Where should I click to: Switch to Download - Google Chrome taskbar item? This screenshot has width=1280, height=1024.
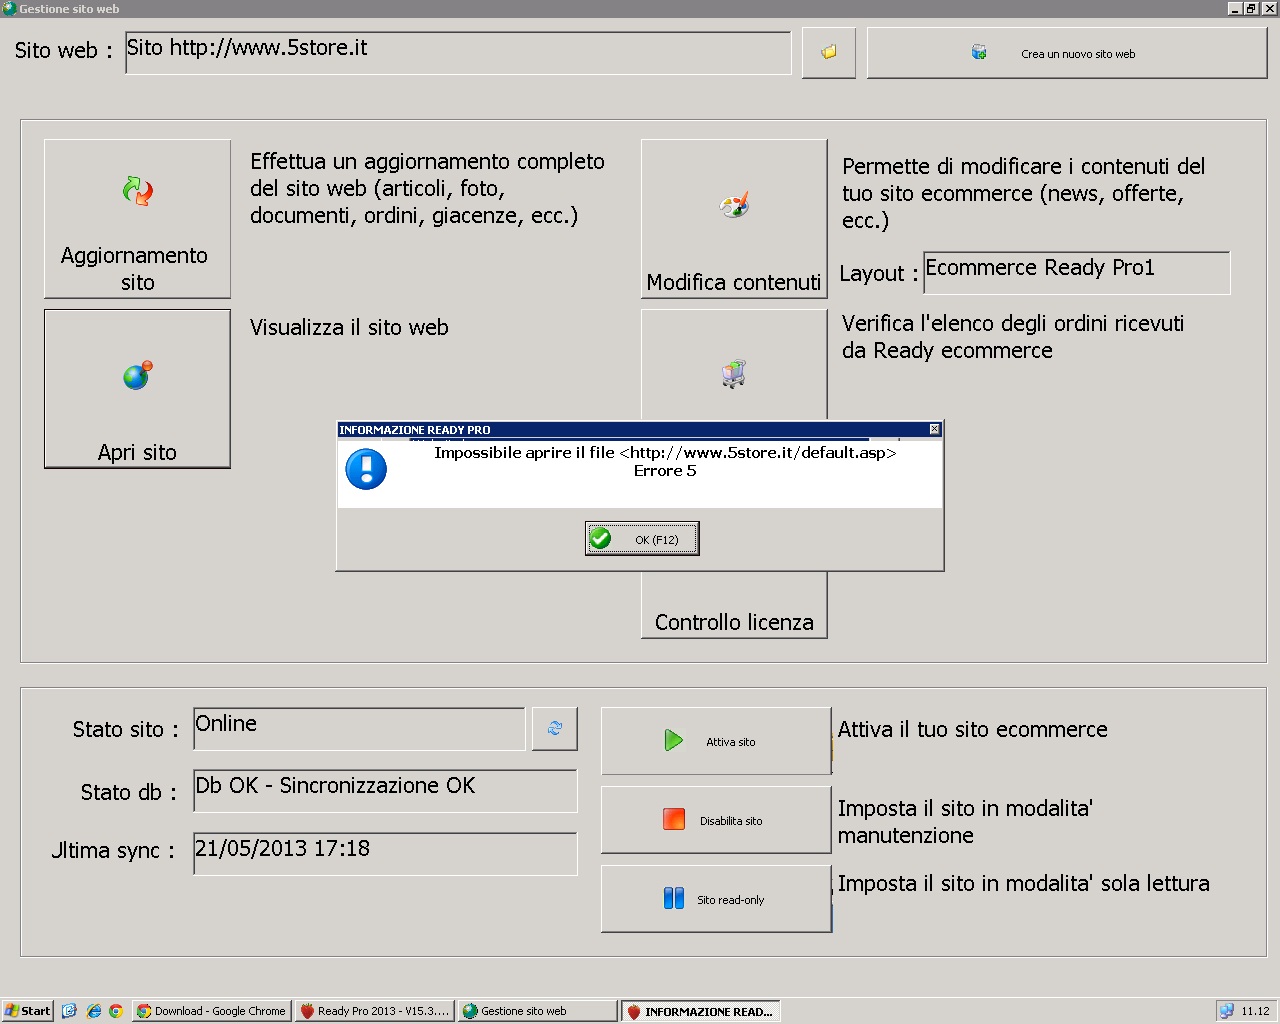click(212, 1011)
